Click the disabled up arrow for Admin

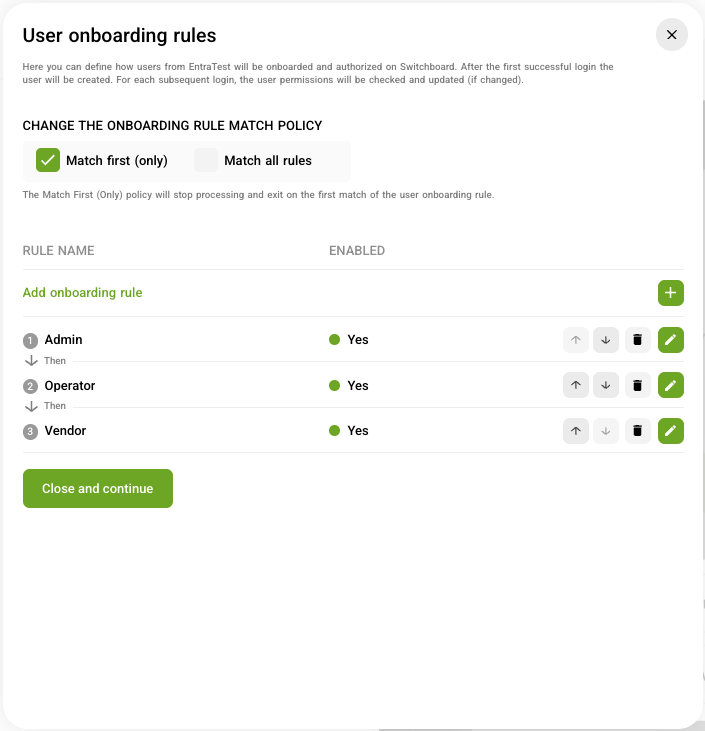(x=575, y=340)
